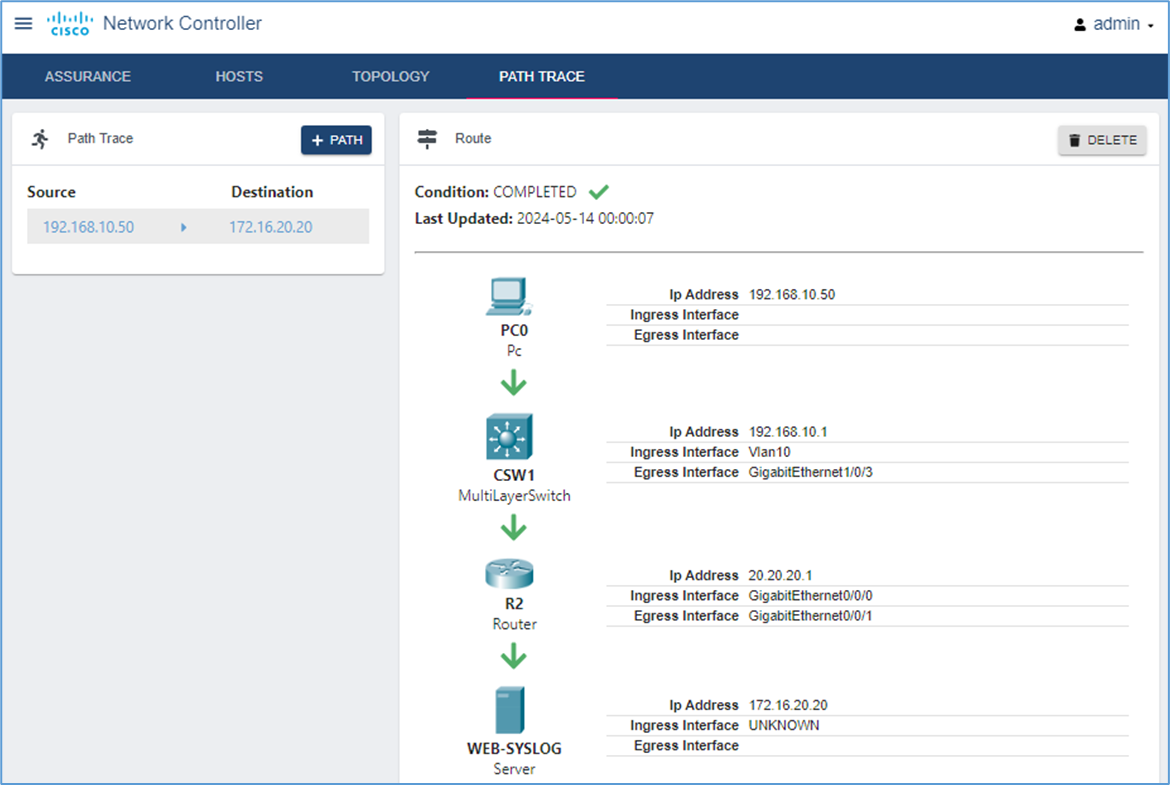Click the arrow between PC0 and CSW1
Image resolution: width=1170 pixels, height=785 pixels.
tap(513, 383)
